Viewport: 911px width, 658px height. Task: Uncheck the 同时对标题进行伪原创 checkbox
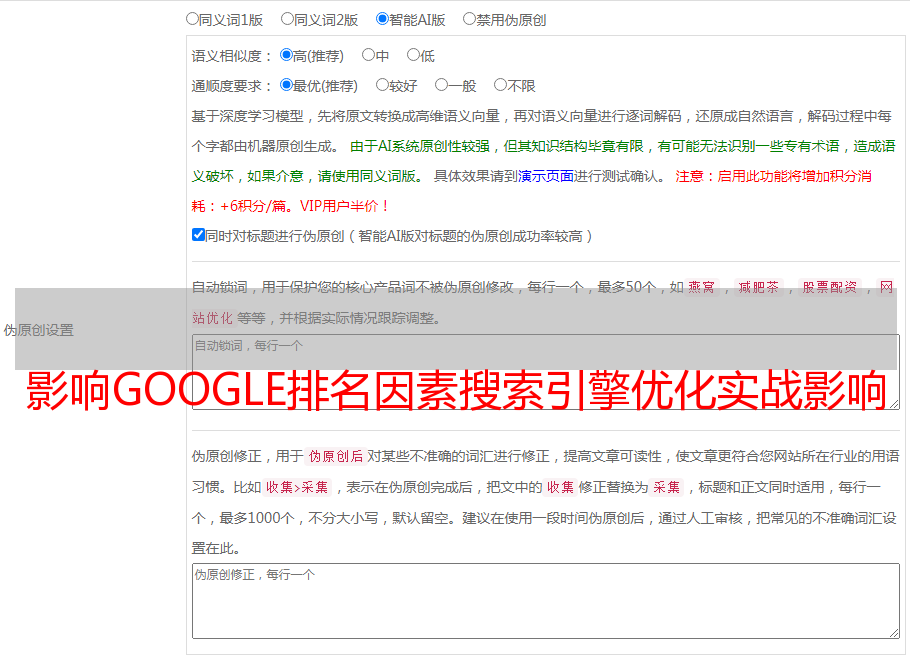198,235
